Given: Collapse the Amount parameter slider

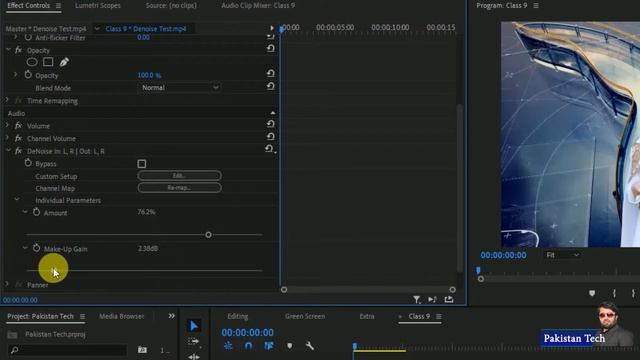Looking at the screenshot, I should (x=25, y=212).
